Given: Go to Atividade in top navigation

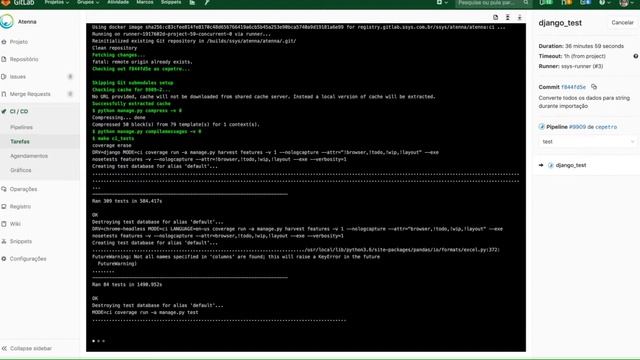Looking at the screenshot, I should tap(118, 2).
